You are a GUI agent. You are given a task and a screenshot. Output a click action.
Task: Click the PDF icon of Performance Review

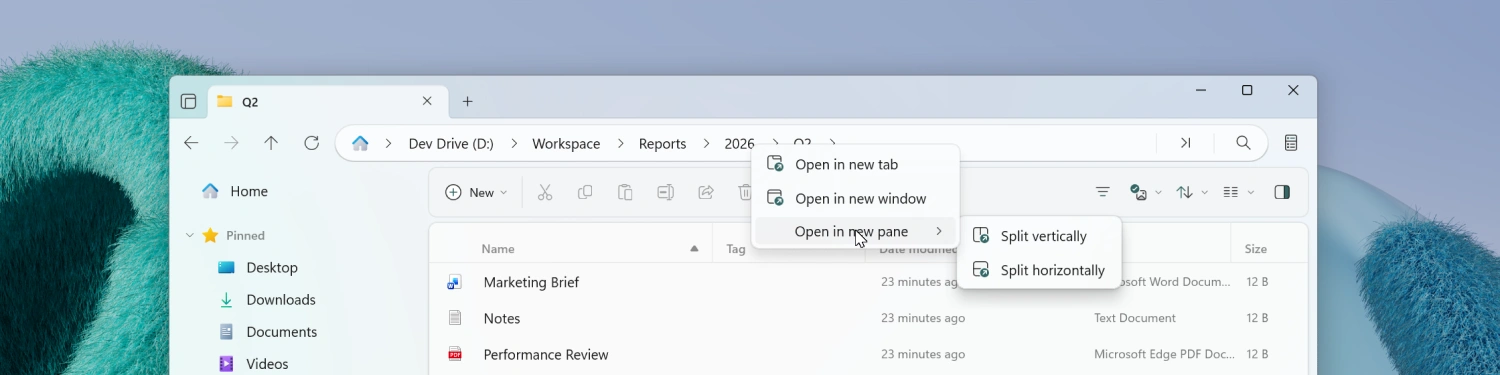tap(455, 354)
